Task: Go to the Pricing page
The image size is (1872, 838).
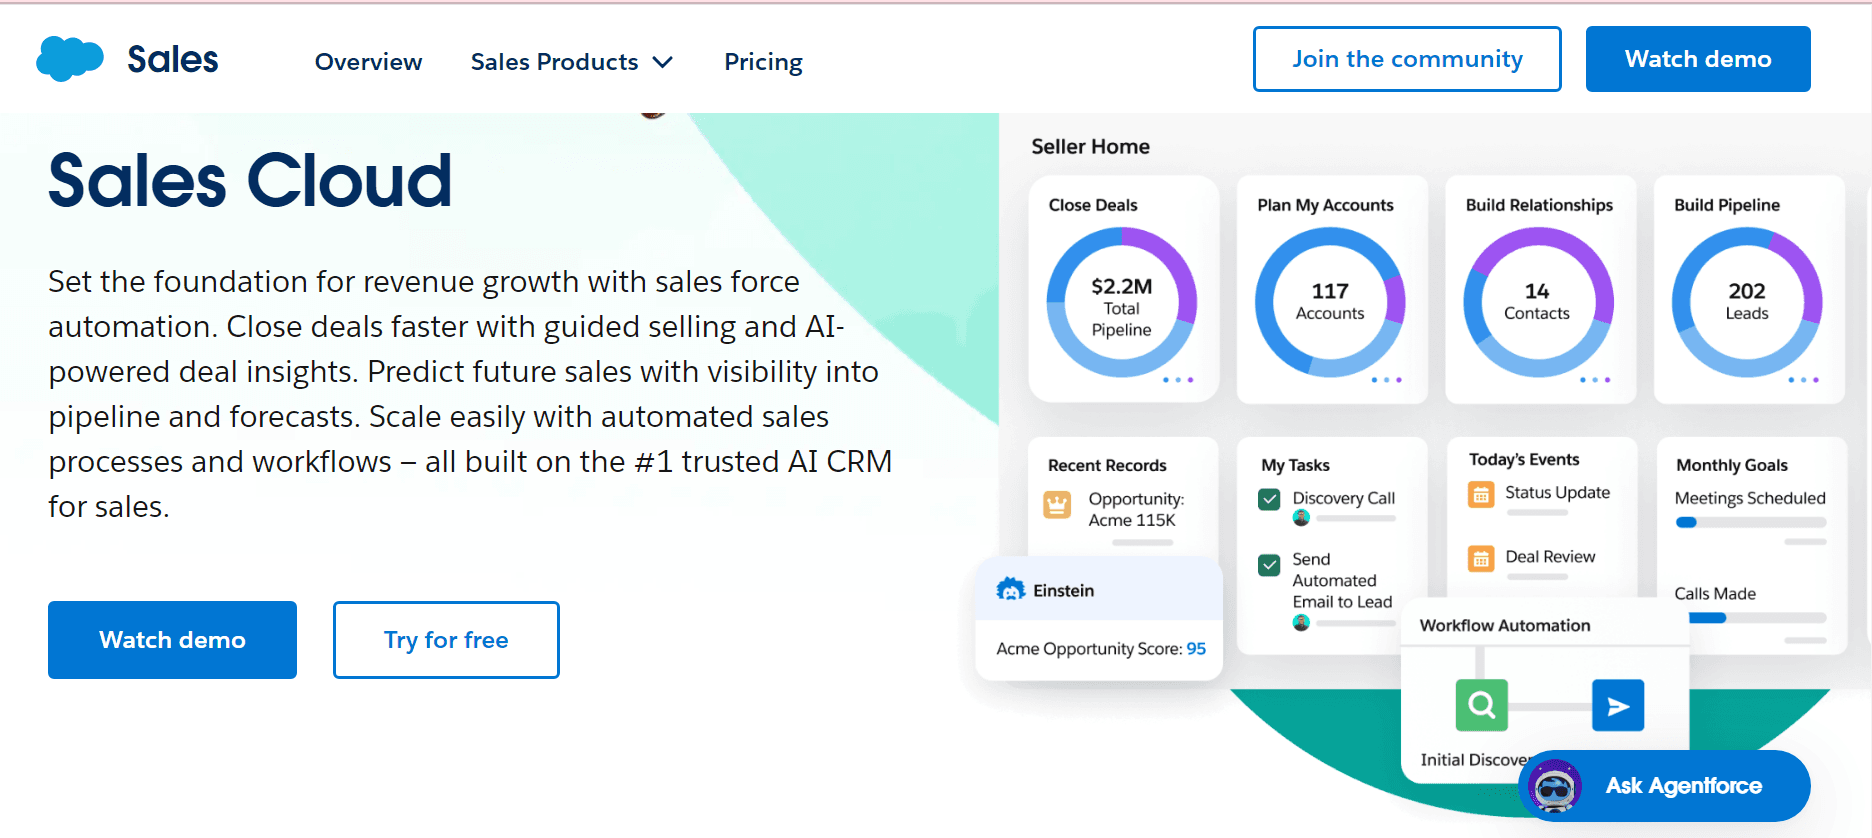Action: coord(763,62)
